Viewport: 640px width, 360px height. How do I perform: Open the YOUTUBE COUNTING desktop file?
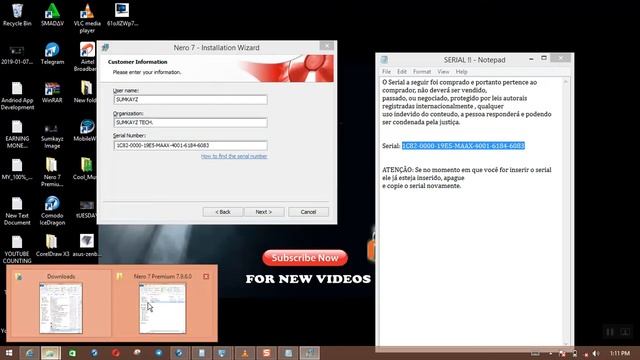17,249
